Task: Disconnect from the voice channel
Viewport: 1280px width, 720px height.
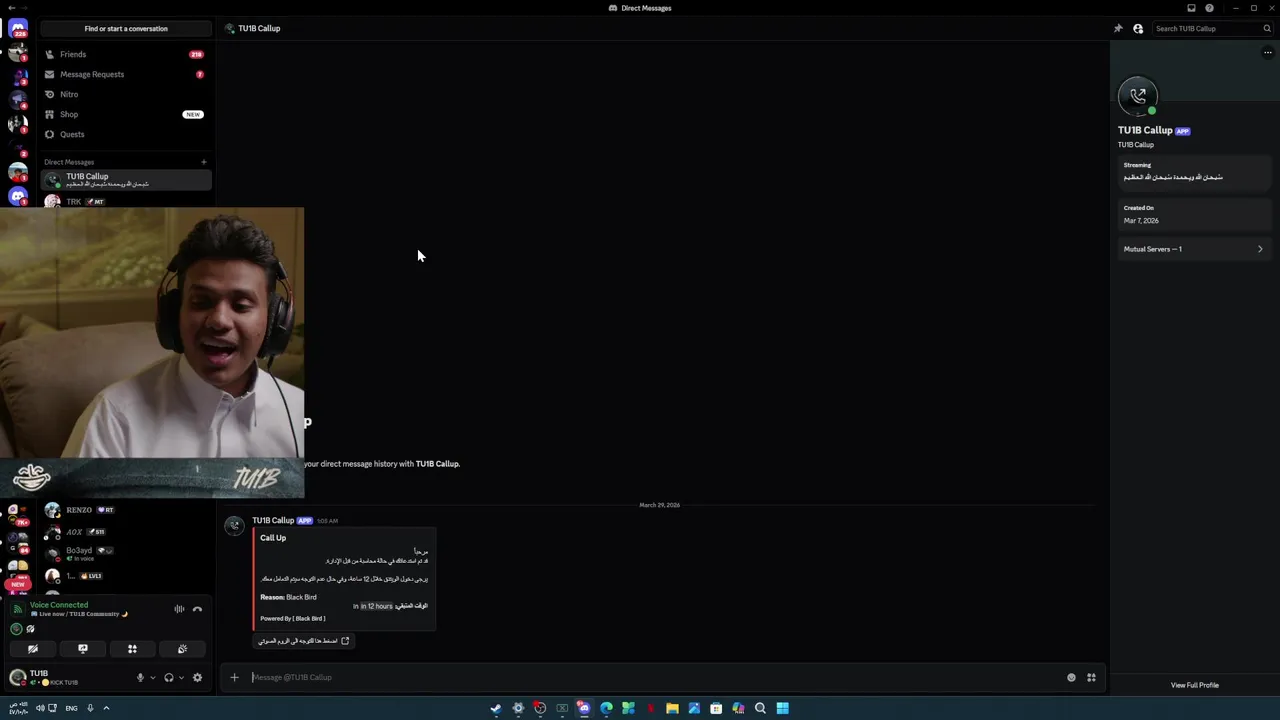Action: (x=197, y=609)
